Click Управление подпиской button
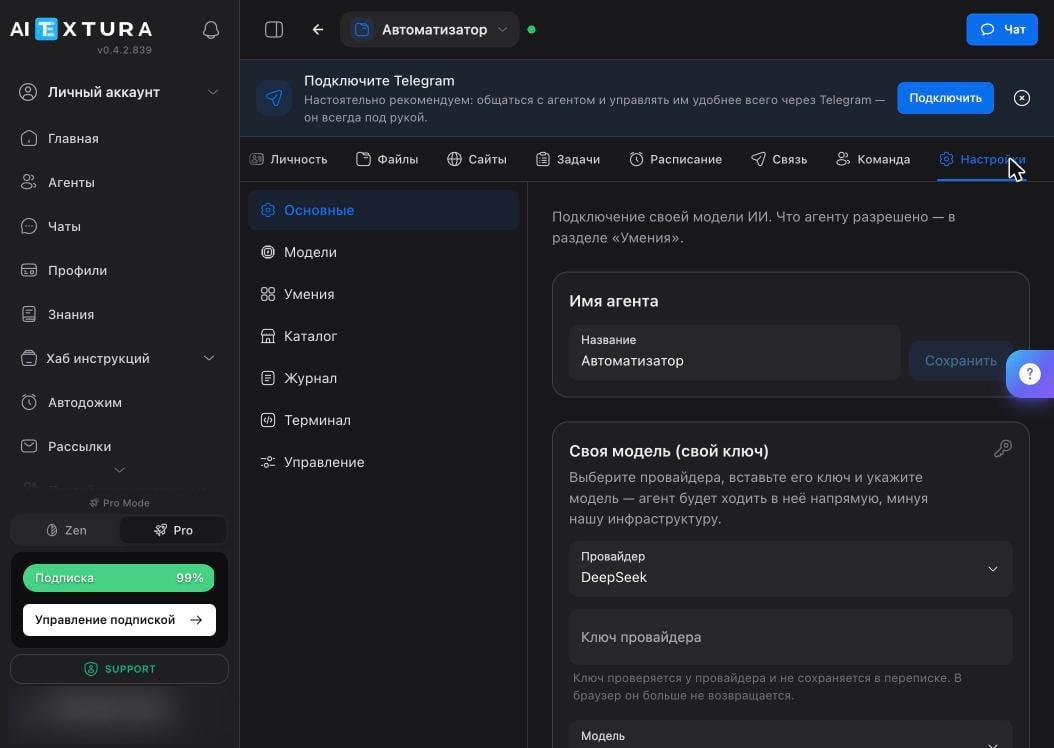Viewport: 1054px width, 748px height. point(119,620)
